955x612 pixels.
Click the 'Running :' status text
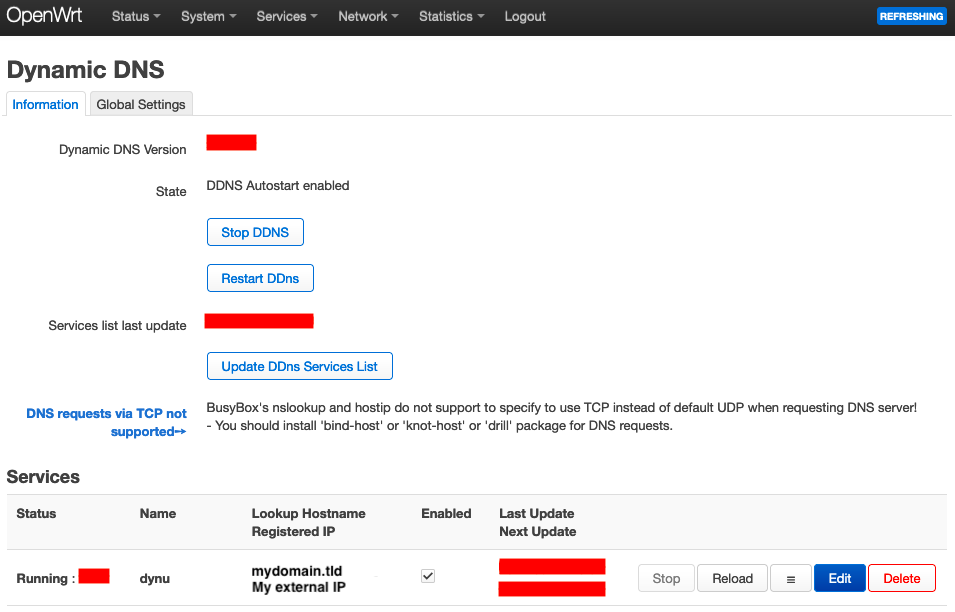(x=46, y=578)
